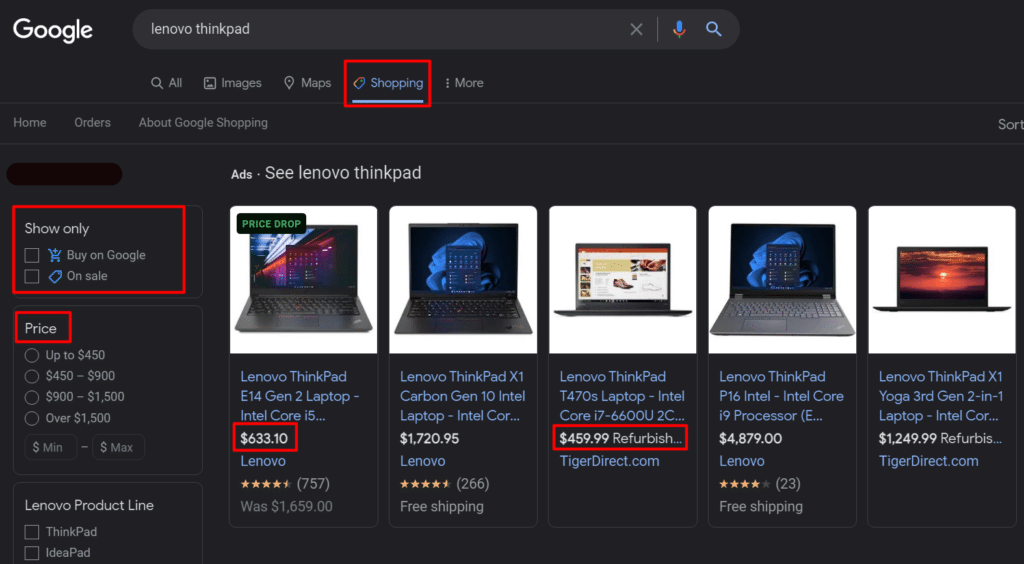Viewport: 1024px width, 564px height.
Task: Select $450 – $900 price option
Action: click(x=32, y=376)
